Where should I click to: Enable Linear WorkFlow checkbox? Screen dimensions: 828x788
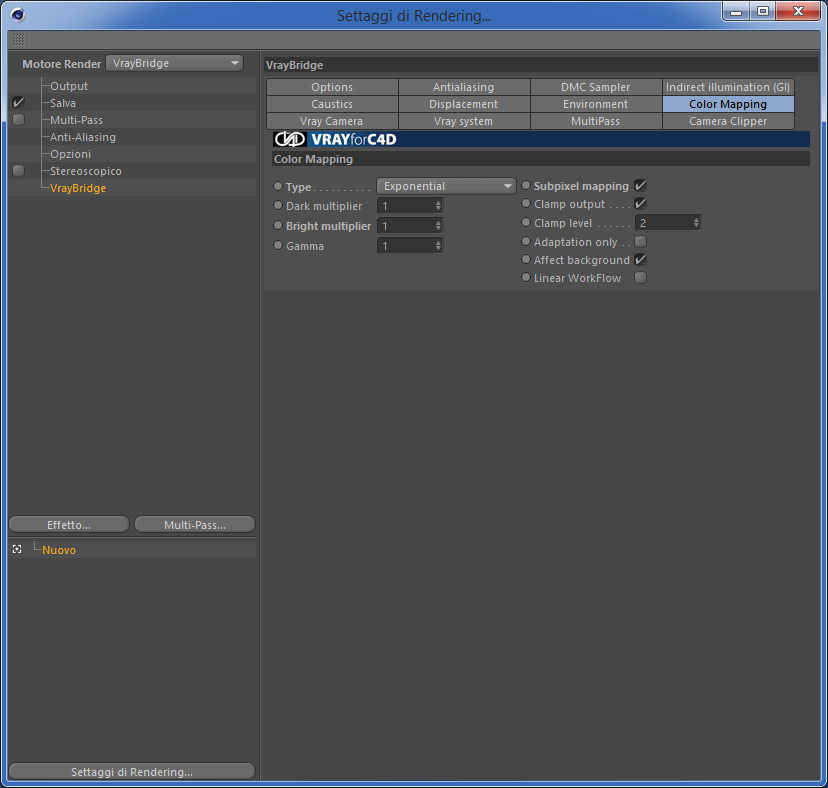point(641,277)
